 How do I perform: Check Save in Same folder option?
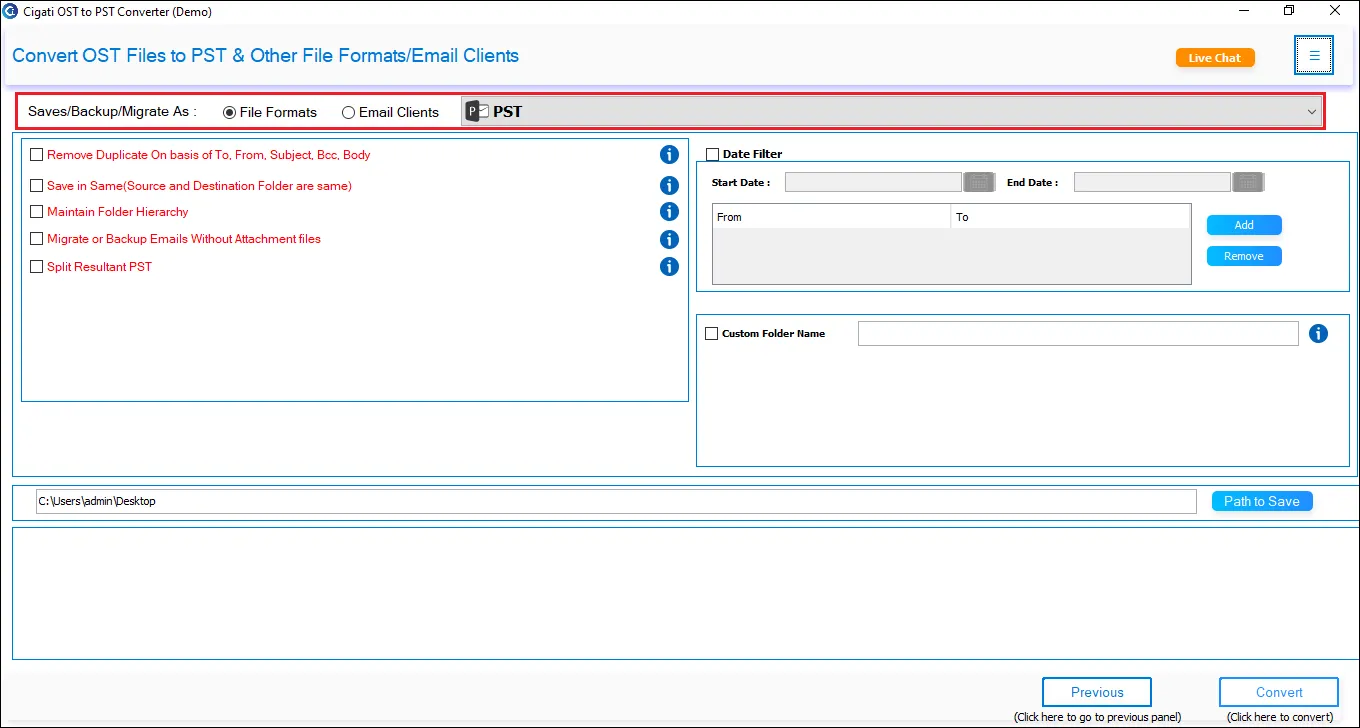[37, 185]
